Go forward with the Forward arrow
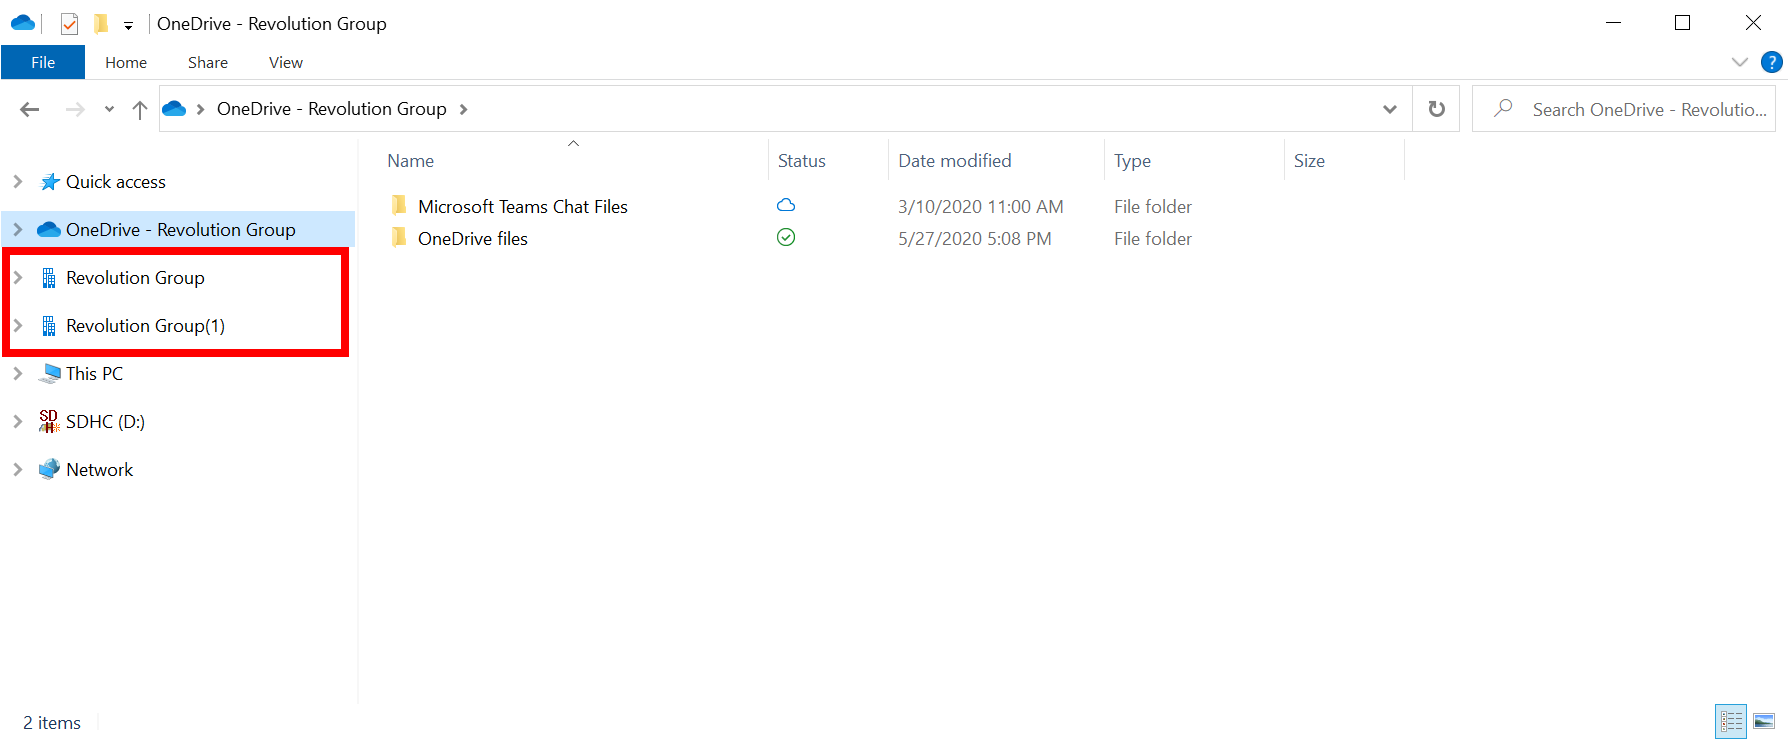 click(x=75, y=109)
